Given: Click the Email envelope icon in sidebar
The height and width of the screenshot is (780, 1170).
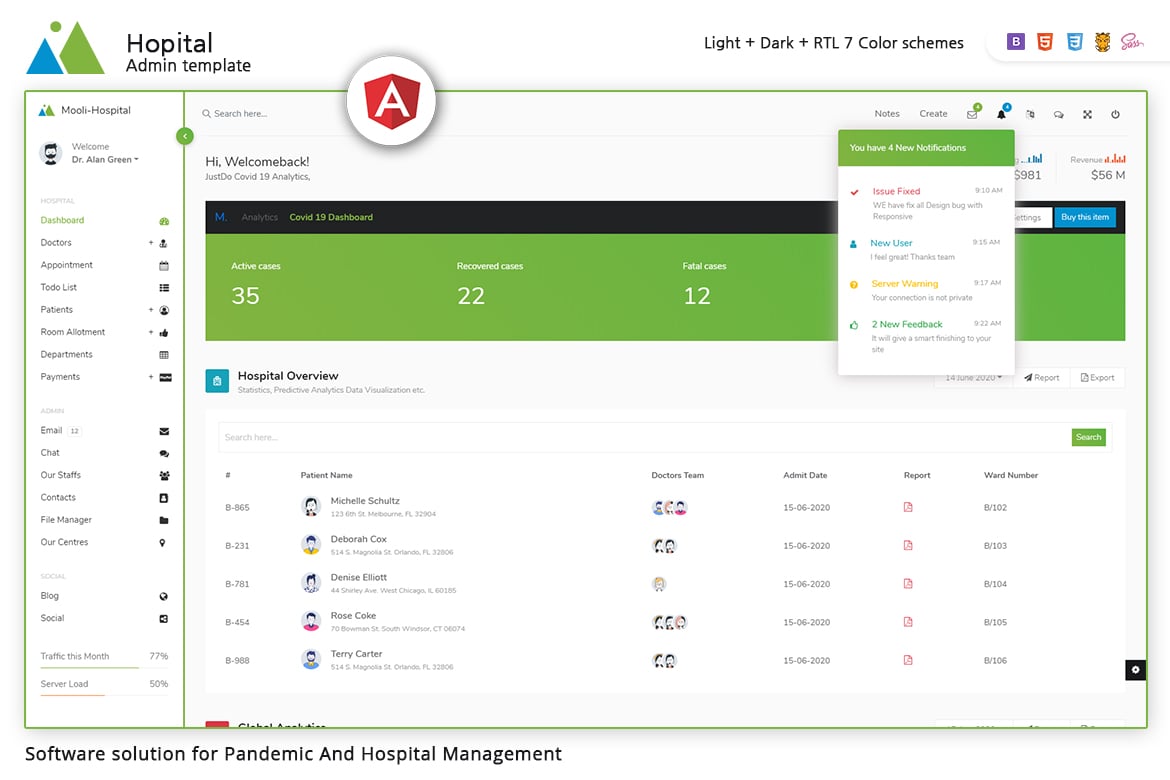Looking at the screenshot, I should (x=164, y=431).
